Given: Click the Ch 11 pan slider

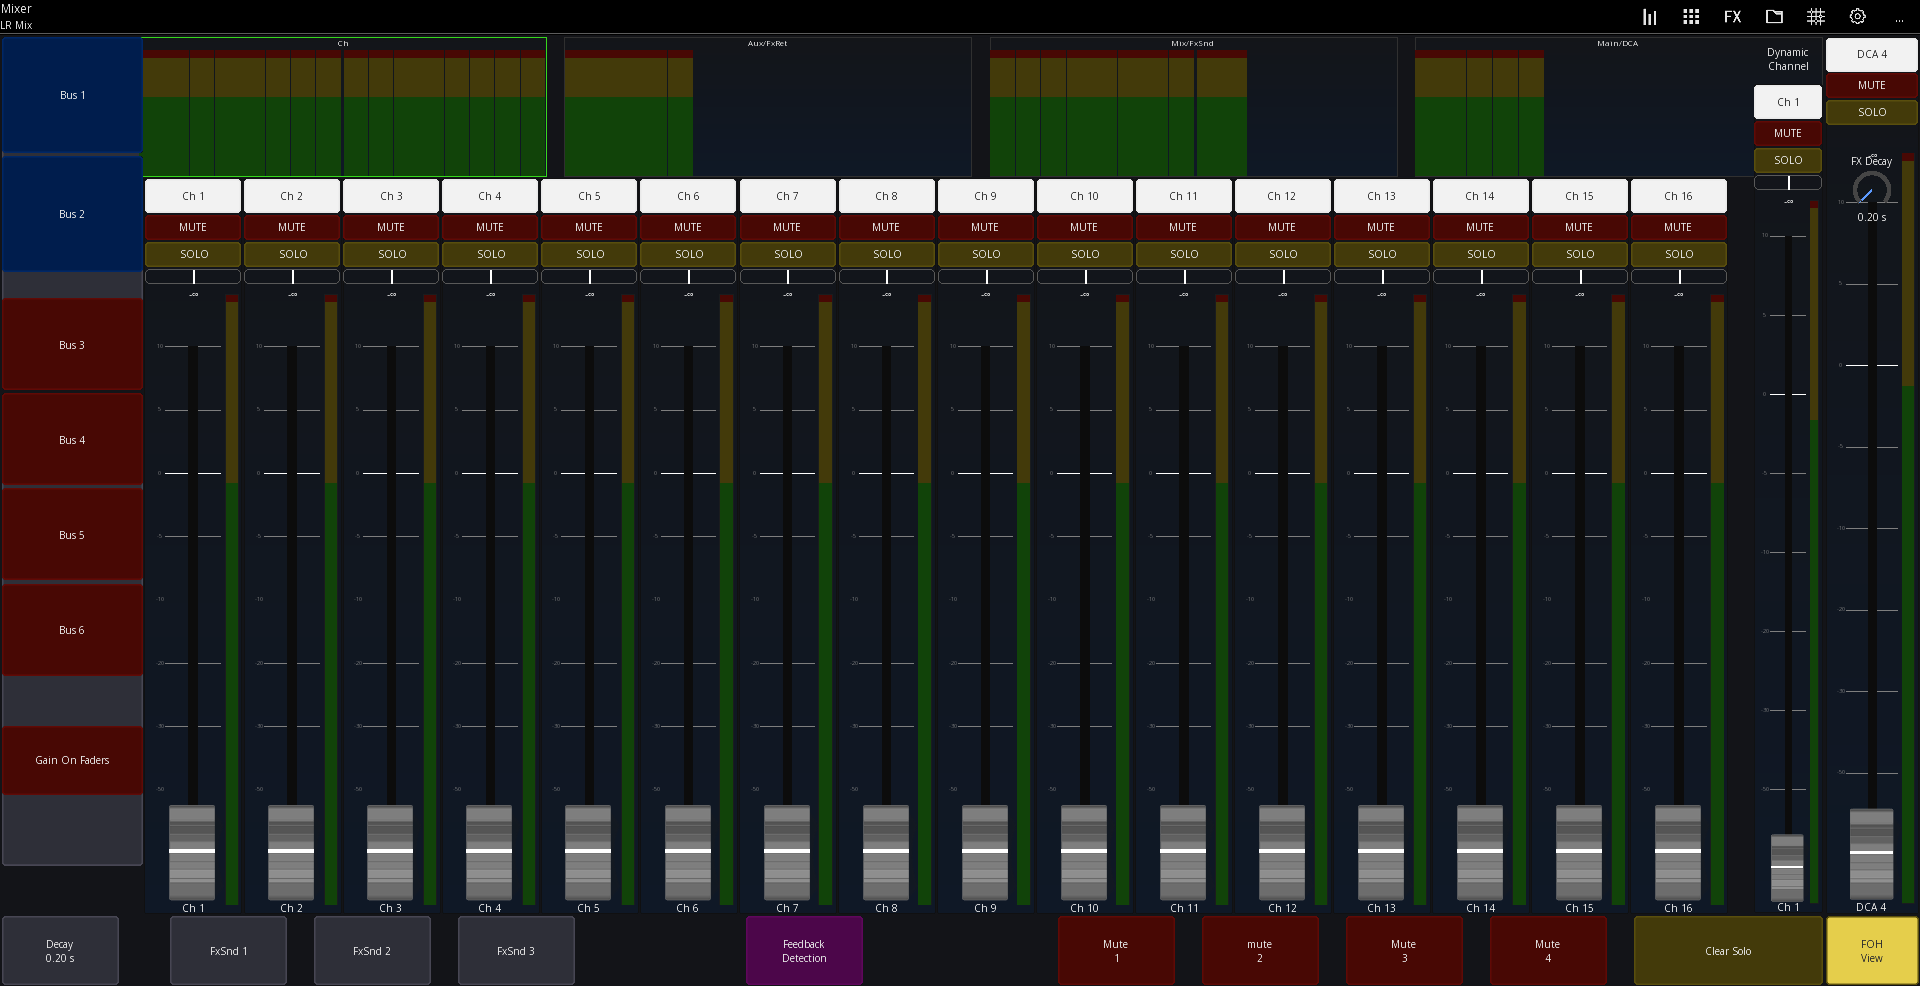Looking at the screenshot, I should tap(1183, 277).
